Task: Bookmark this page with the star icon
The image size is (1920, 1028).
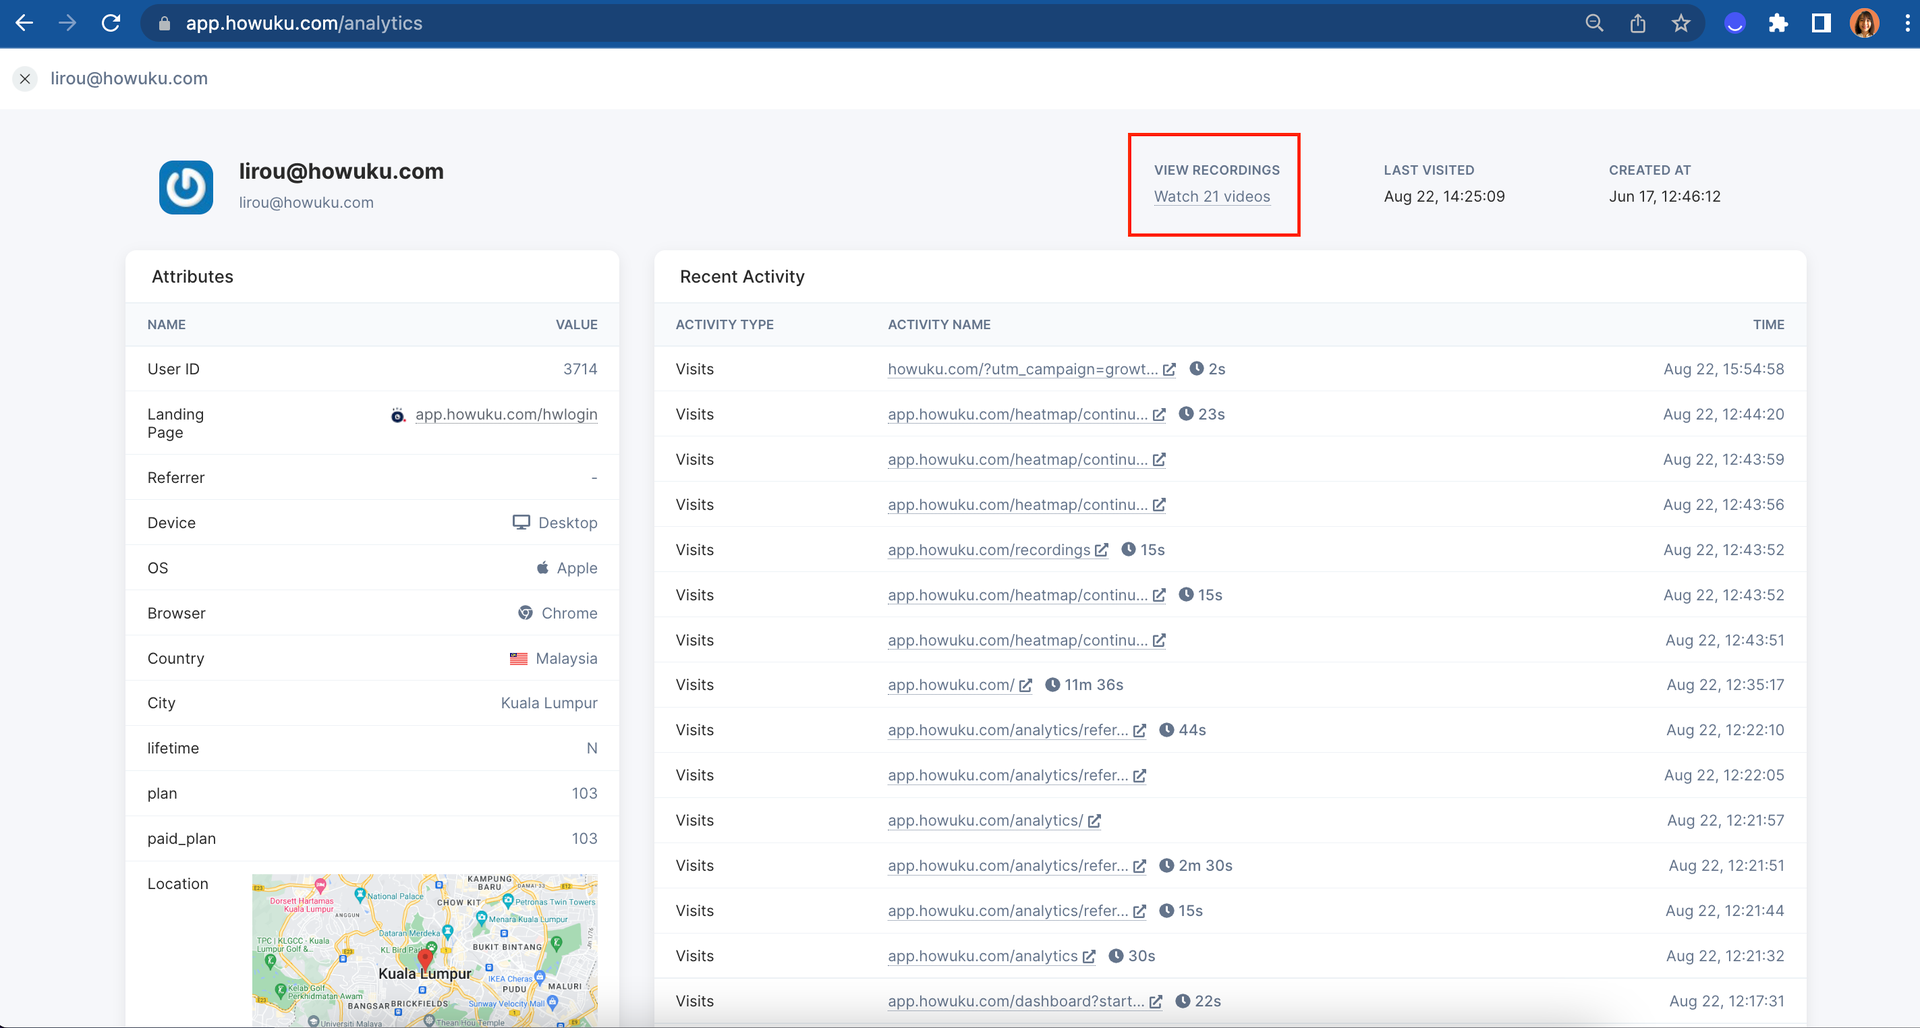Action: [1681, 23]
